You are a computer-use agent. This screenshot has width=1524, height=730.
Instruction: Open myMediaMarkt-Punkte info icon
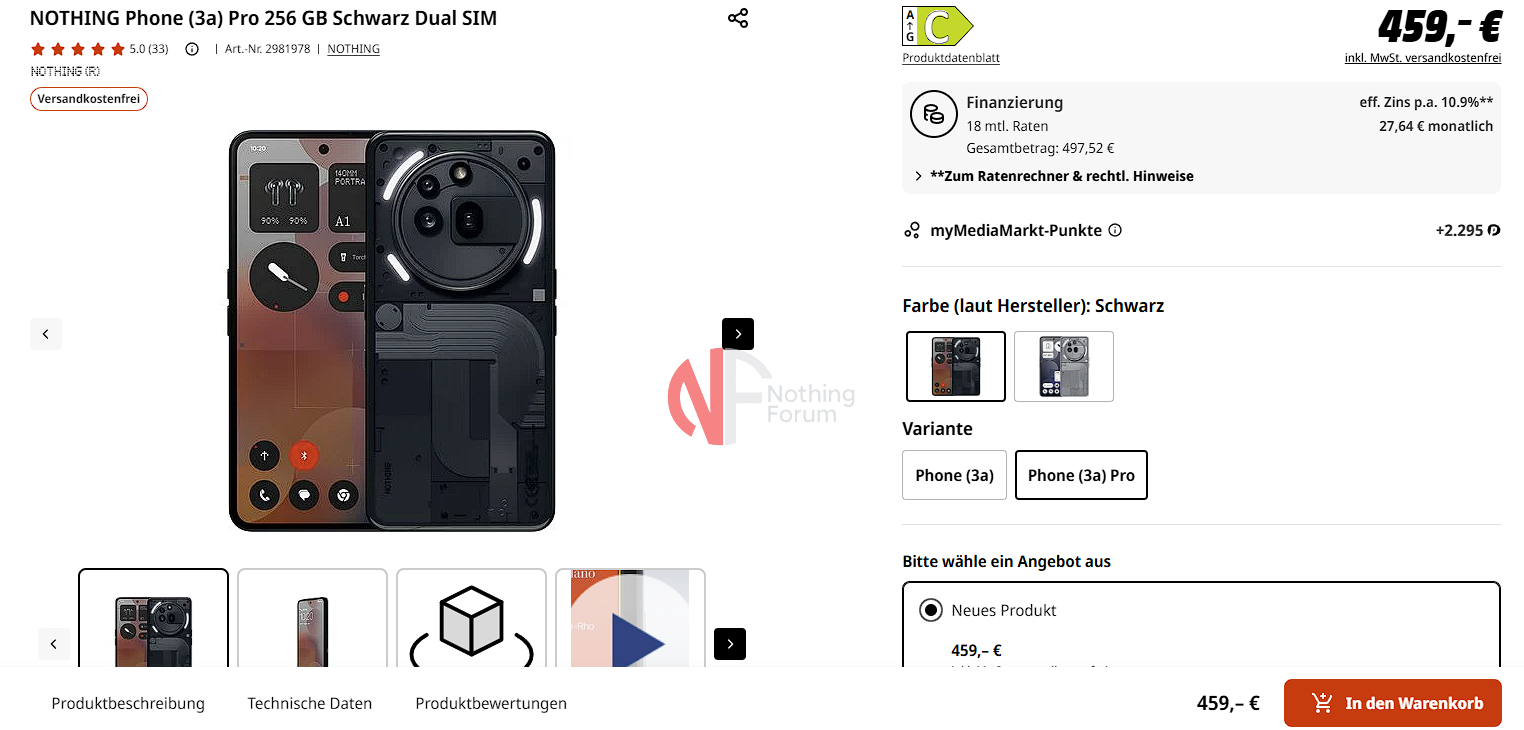point(1115,230)
